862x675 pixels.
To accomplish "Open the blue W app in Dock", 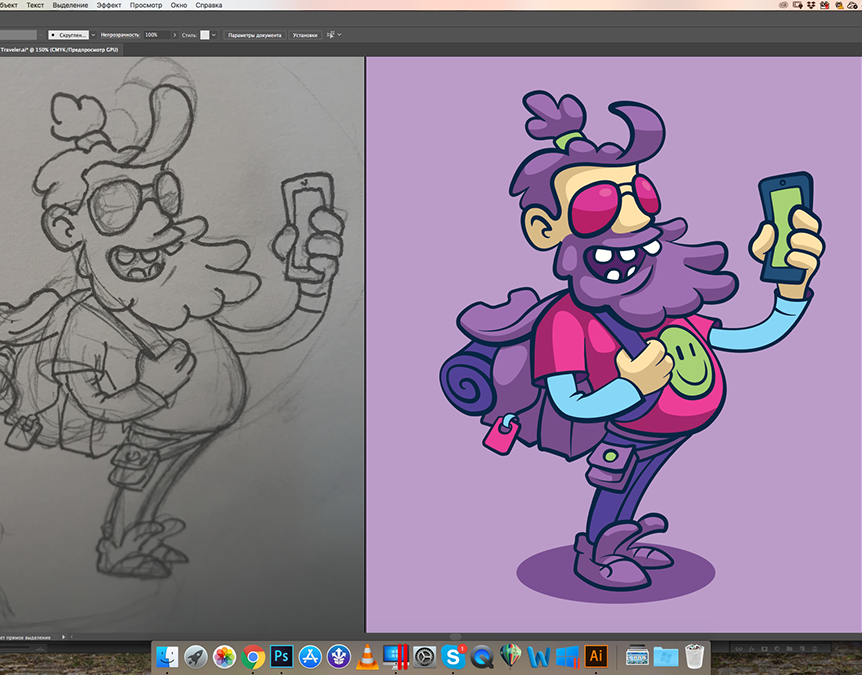I will click(539, 656).
